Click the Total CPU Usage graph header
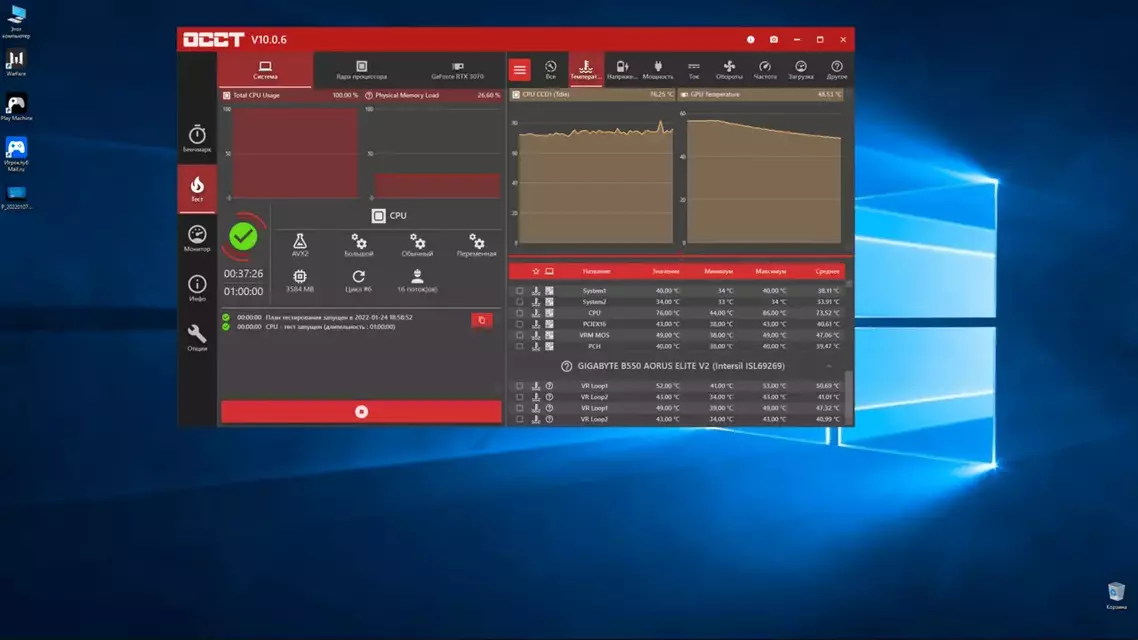The image size is (1138, 640). pos(290,95)
